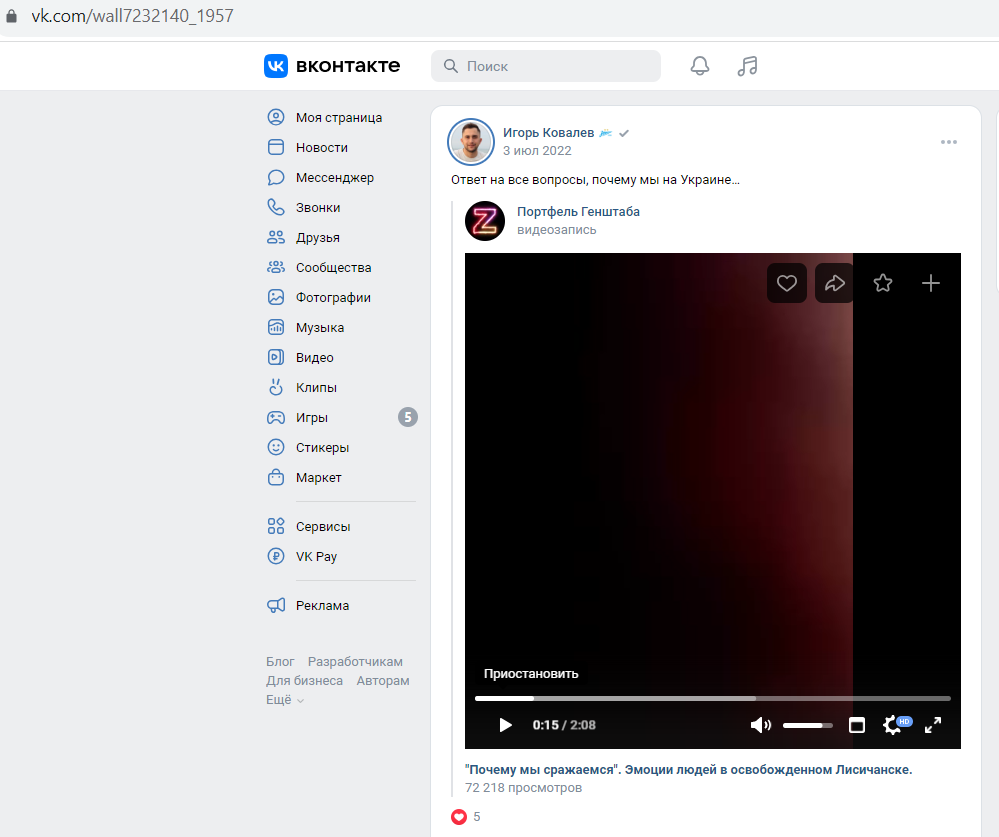Image resolution: width=999 pixels, height=837 pixels.
Task: Click the 0:15 / 2:08 time display
Action: pyautogui.click(x=564, y=725)
